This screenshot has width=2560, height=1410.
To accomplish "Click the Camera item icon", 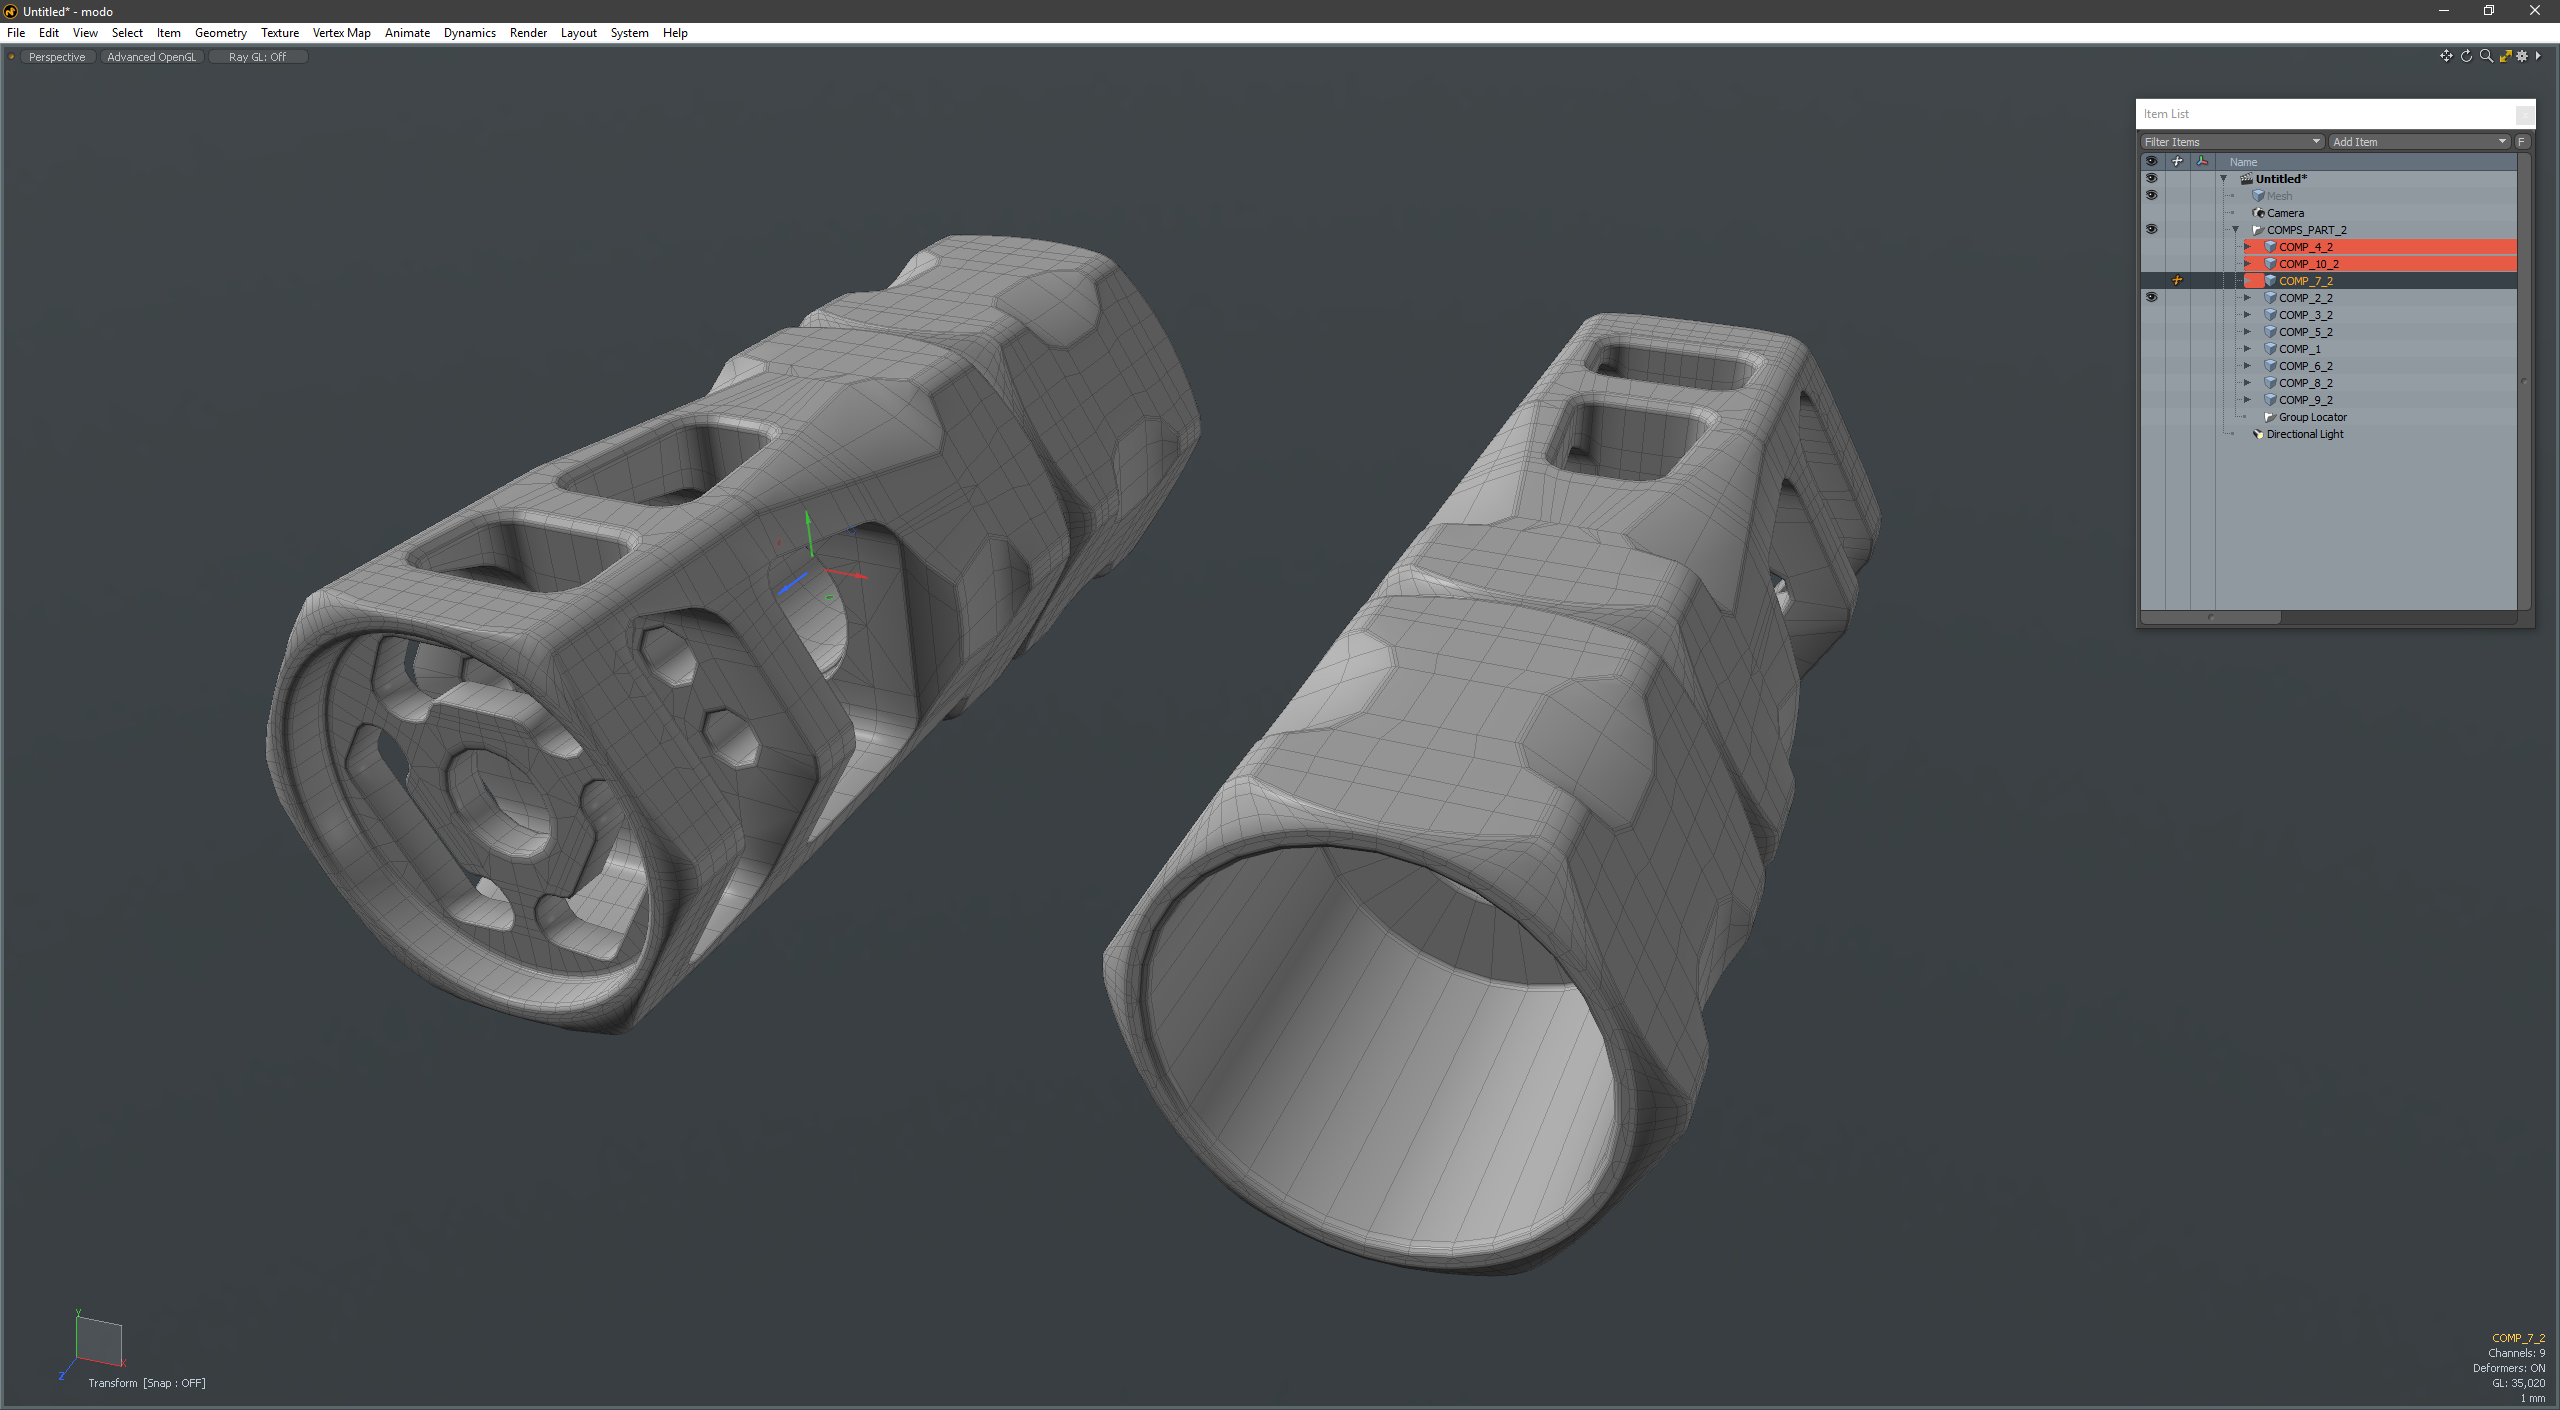I will tap(2258, 213).
